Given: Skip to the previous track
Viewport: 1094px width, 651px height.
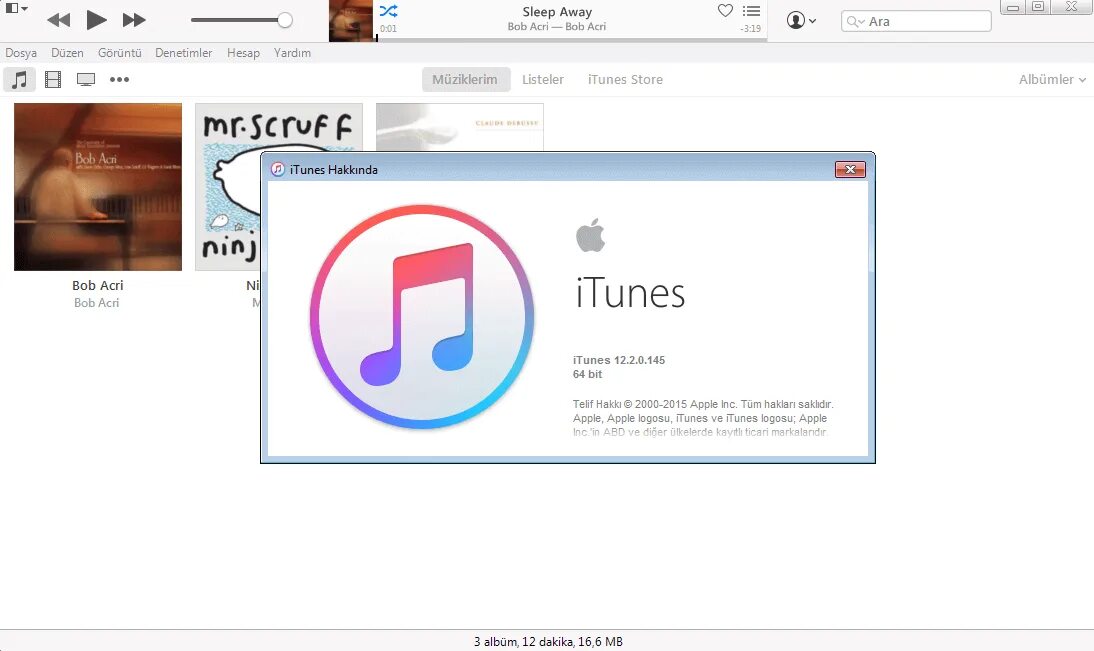Looking at the screenshot, I should point(59,20).
